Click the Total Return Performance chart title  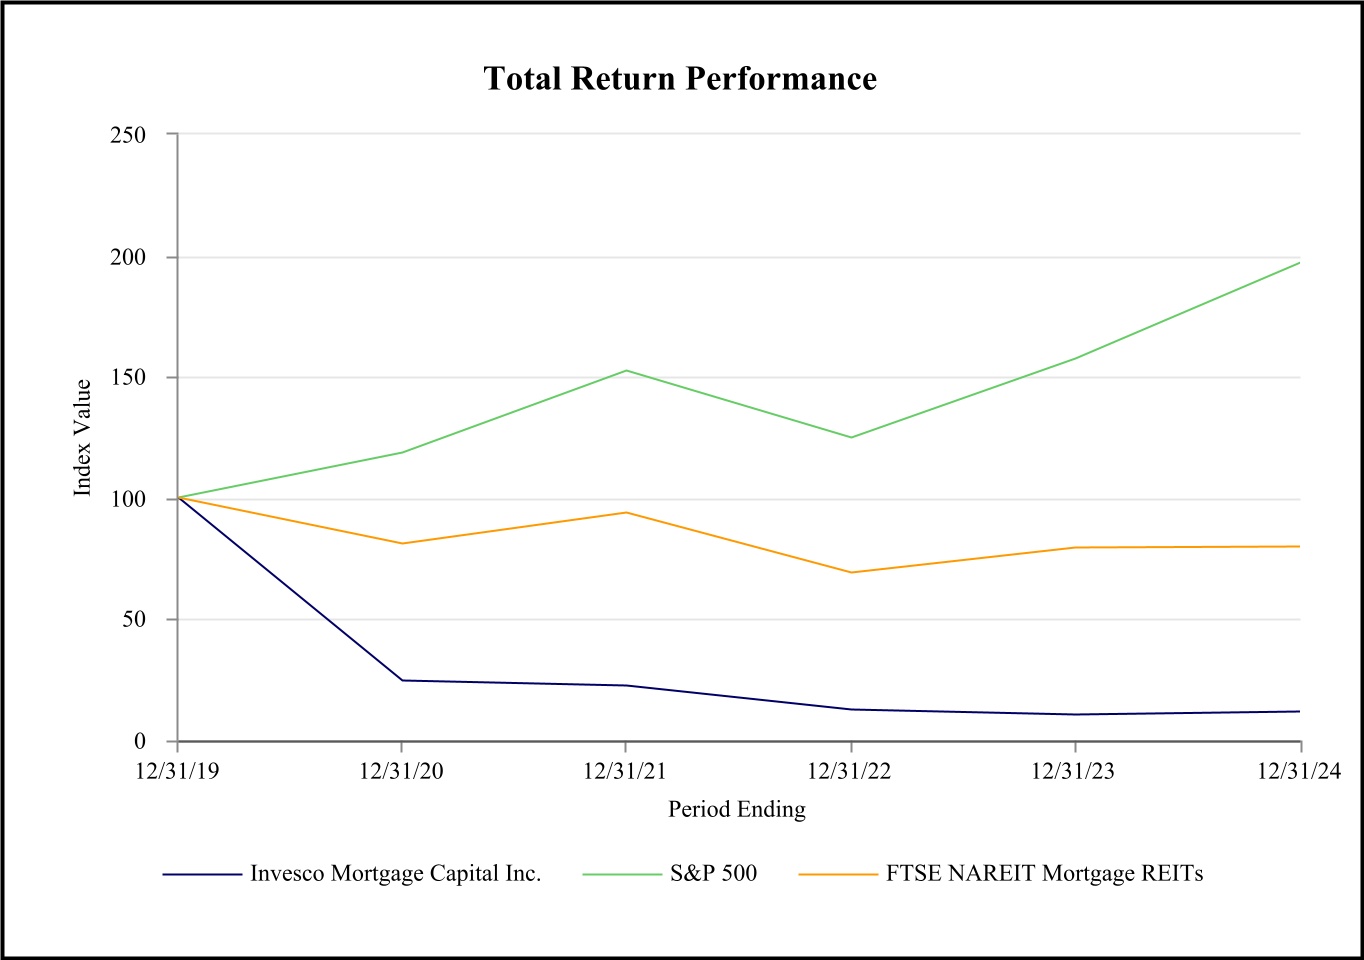pyautogui.click(x=680, y=79)
